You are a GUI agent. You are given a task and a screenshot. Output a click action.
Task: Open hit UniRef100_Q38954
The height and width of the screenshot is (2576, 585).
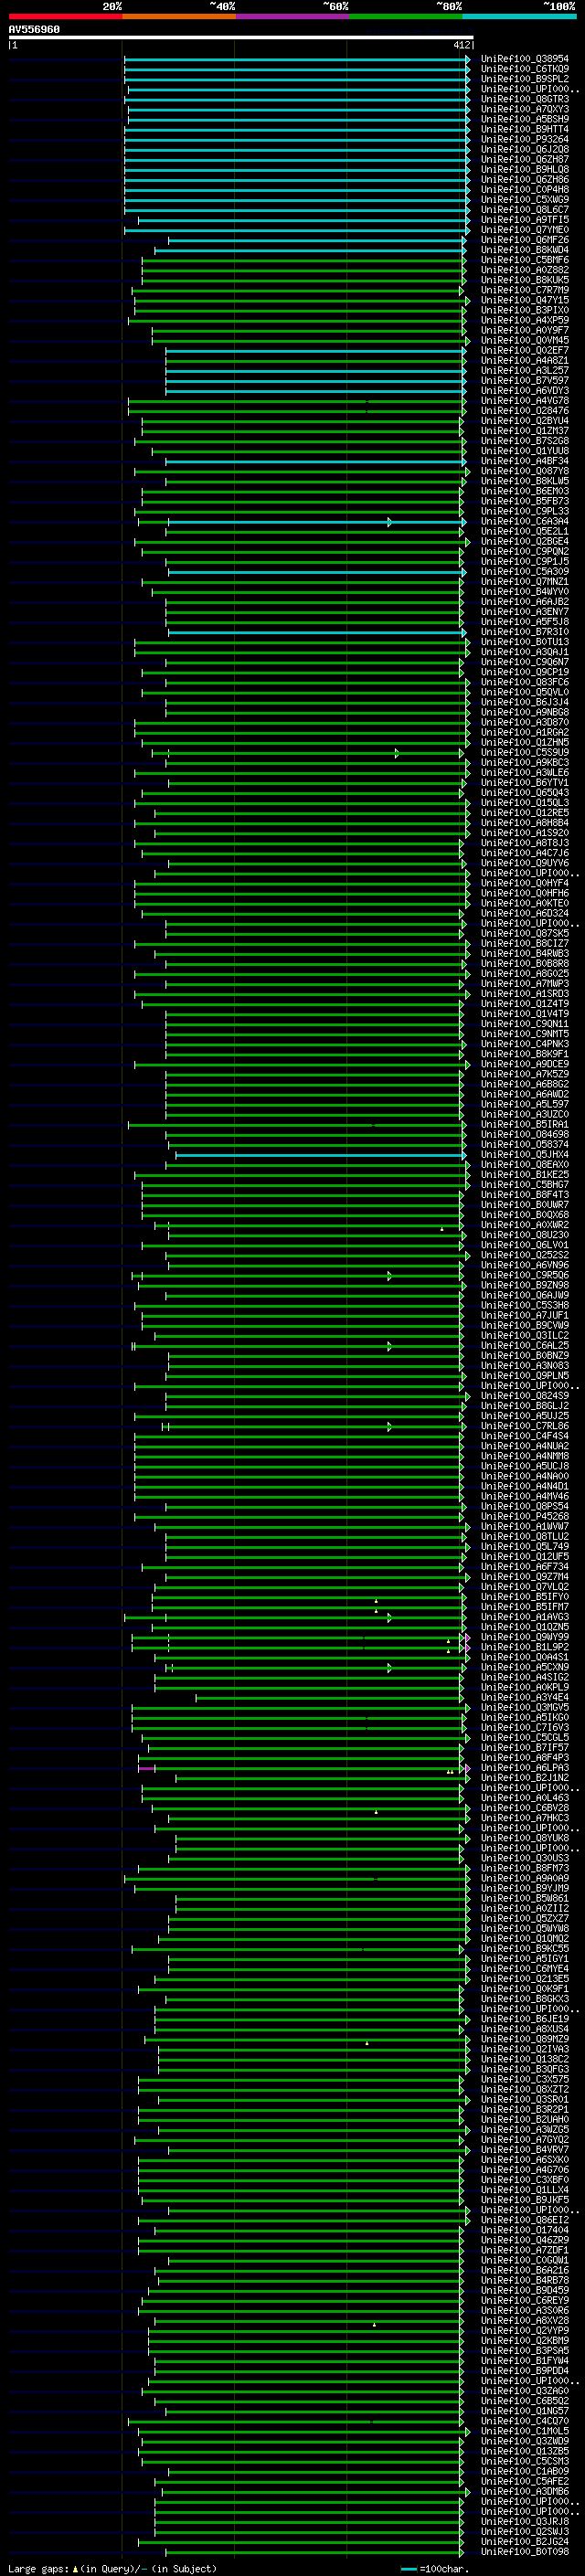(x=525, y=59)
